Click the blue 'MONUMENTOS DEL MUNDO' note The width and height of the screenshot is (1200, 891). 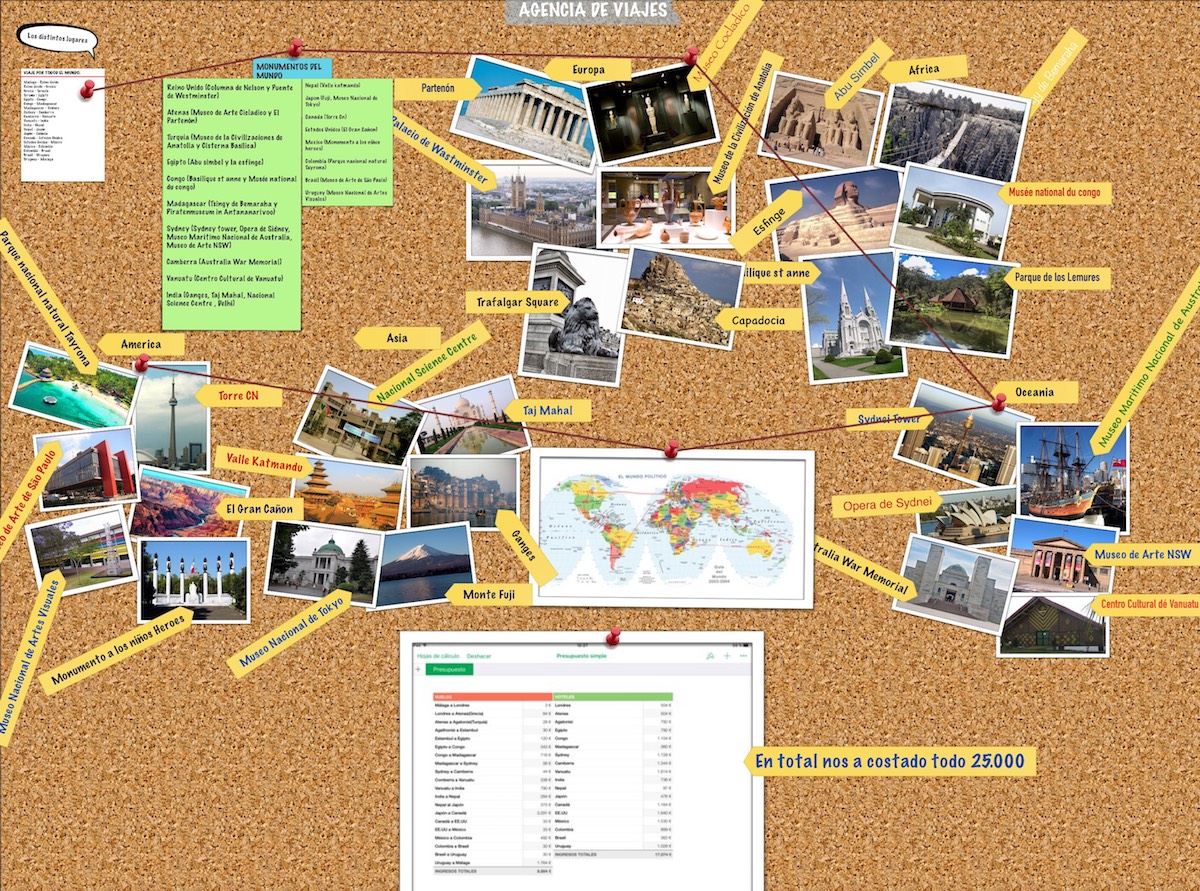click(291, 69)
